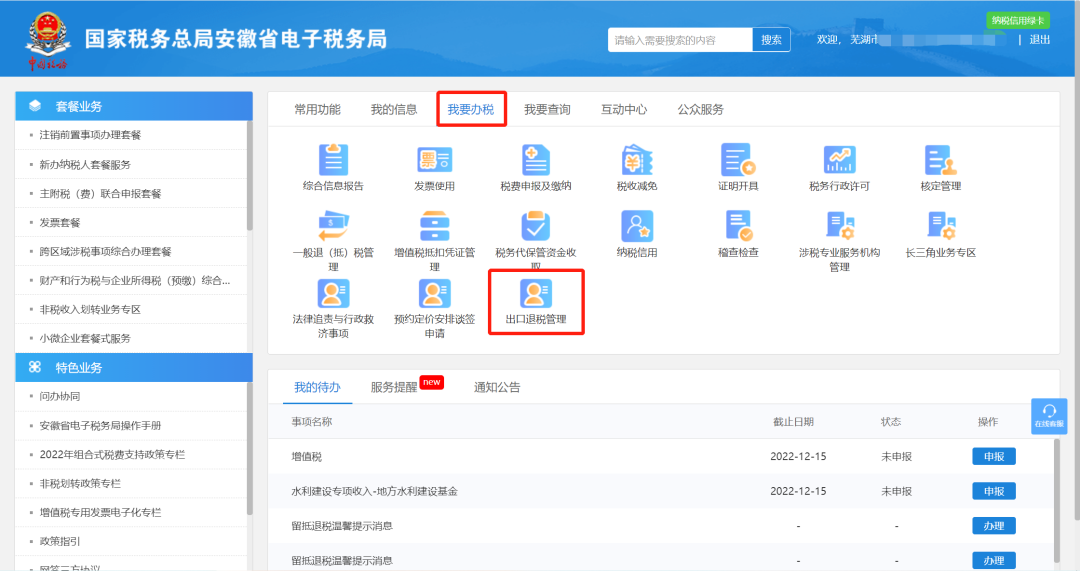
Task: Click 申报 for 增值税 row
Action: 994,457
